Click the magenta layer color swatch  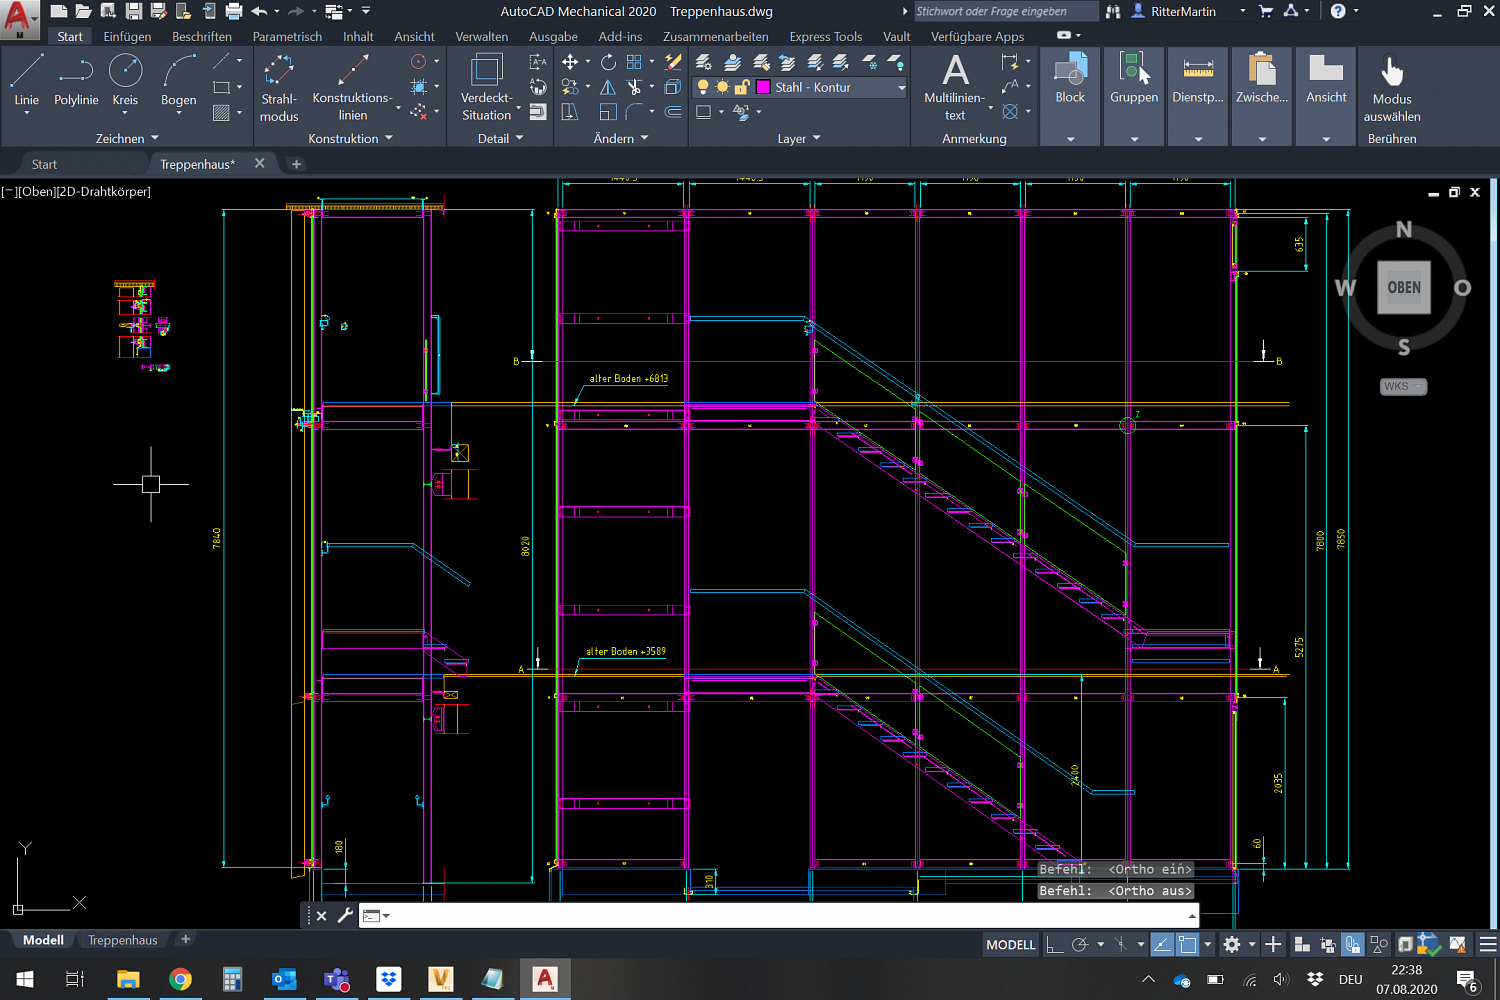click(764, 87)
